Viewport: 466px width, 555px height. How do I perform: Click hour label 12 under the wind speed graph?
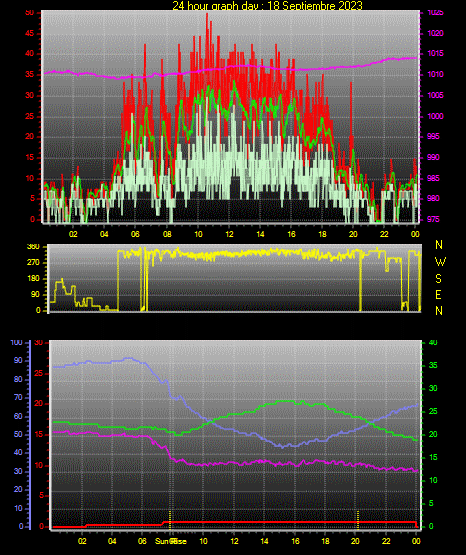pyautogui.click(x=230, y=234)
